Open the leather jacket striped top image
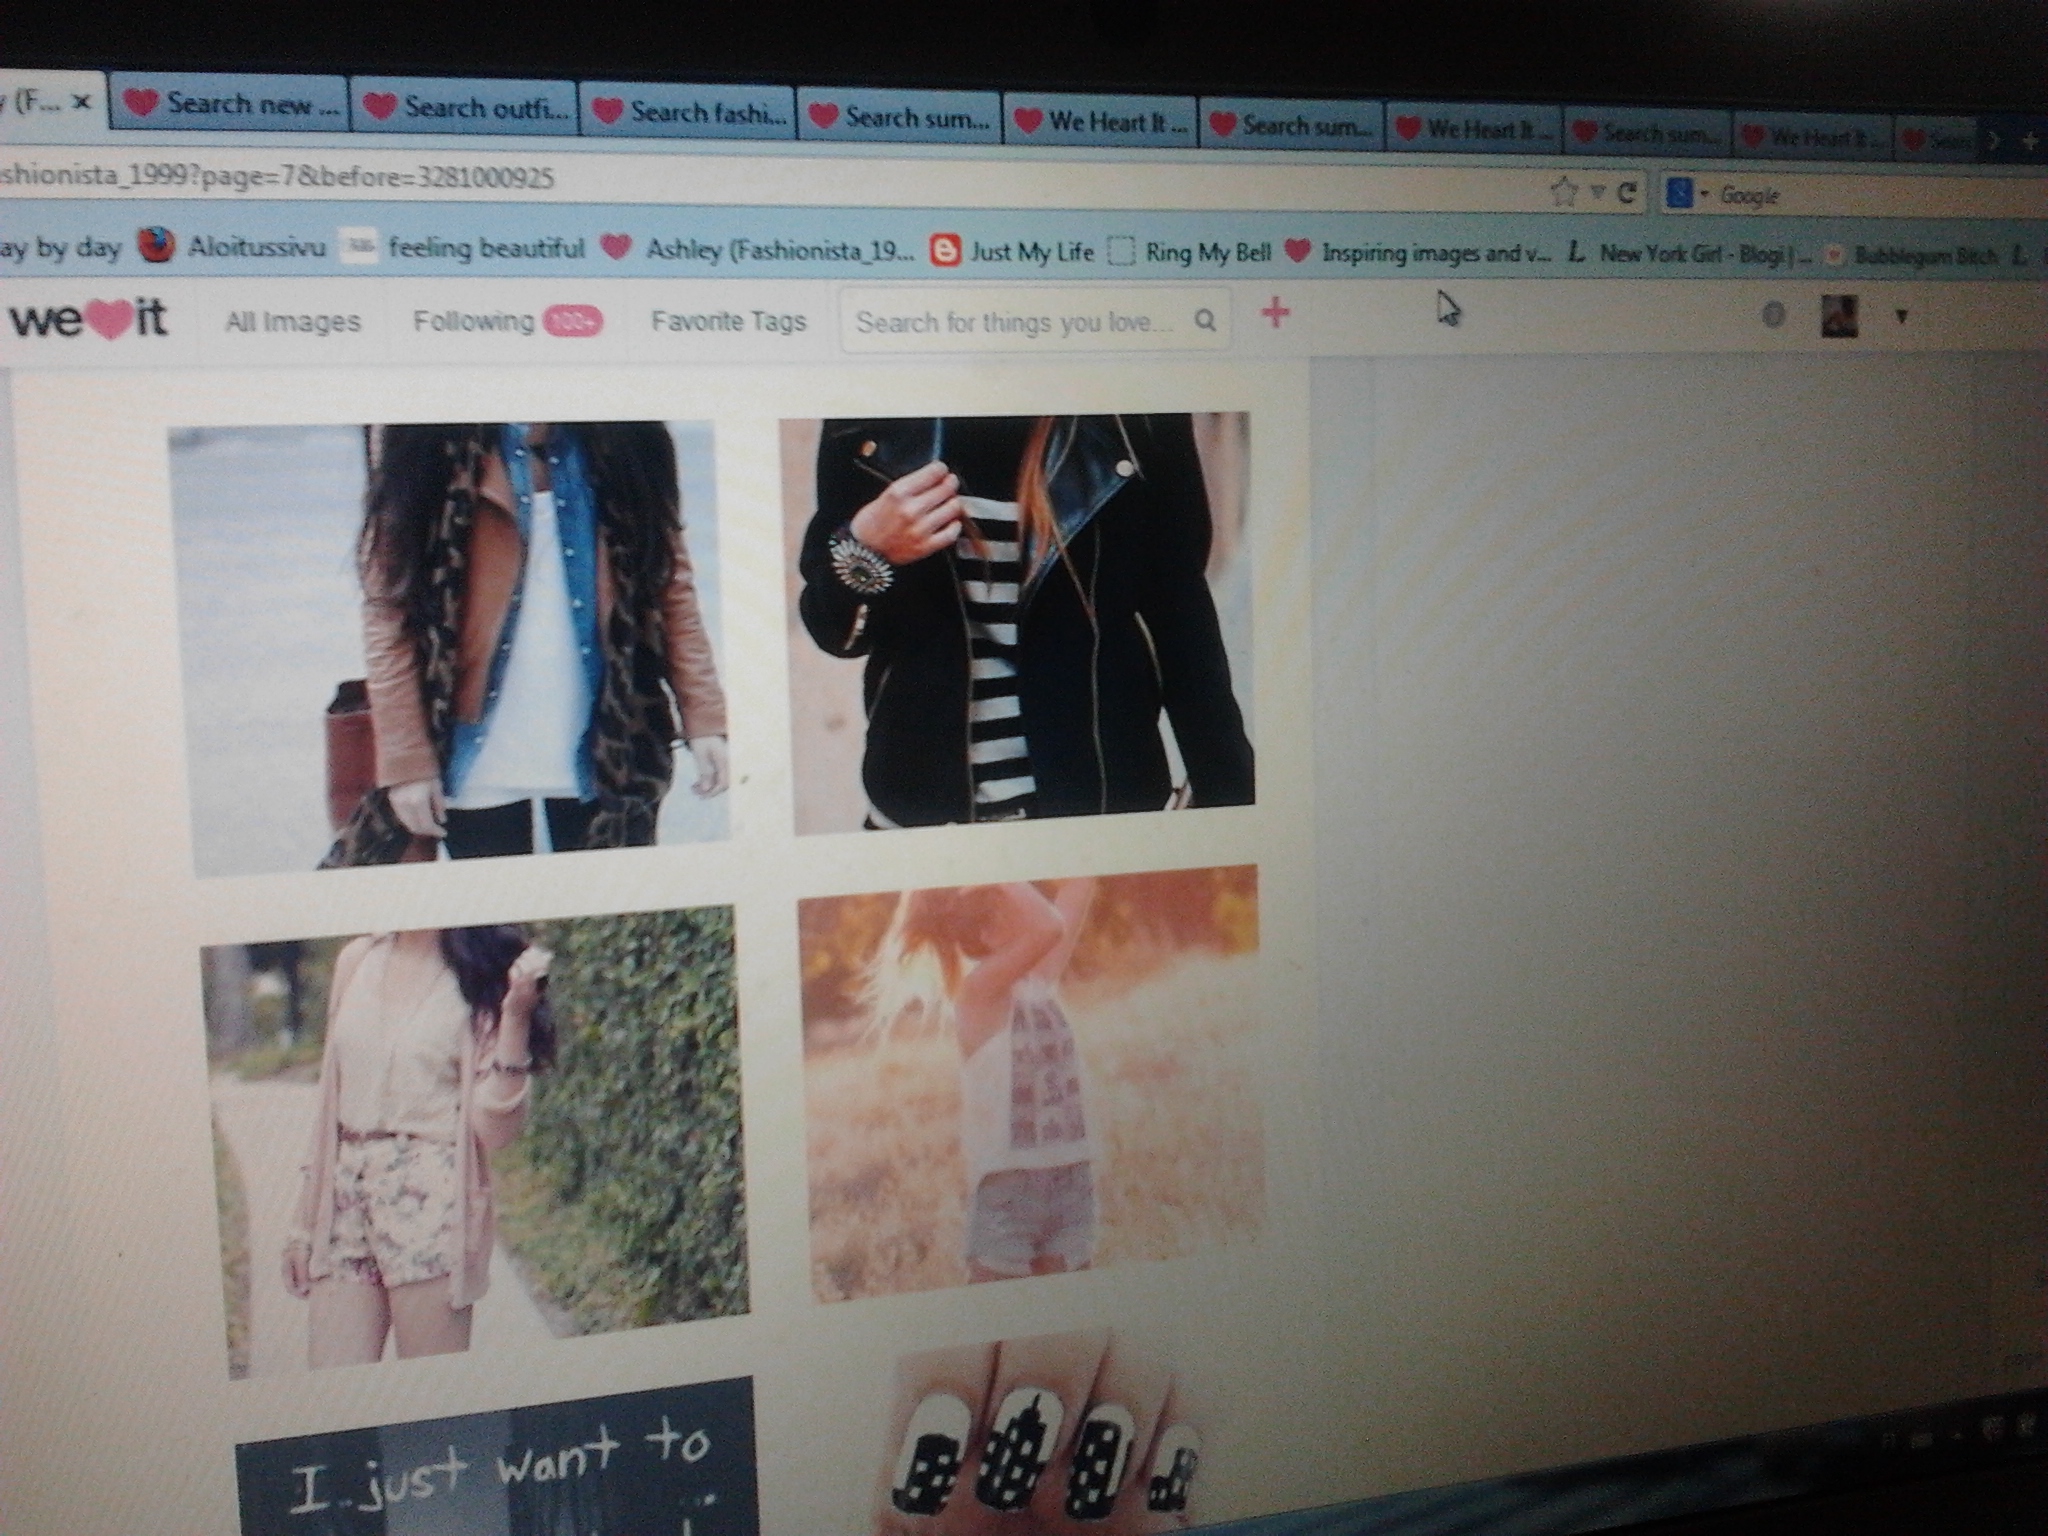The height and width of the screenshot is (1536, 2048). [x=1018, y=622]
